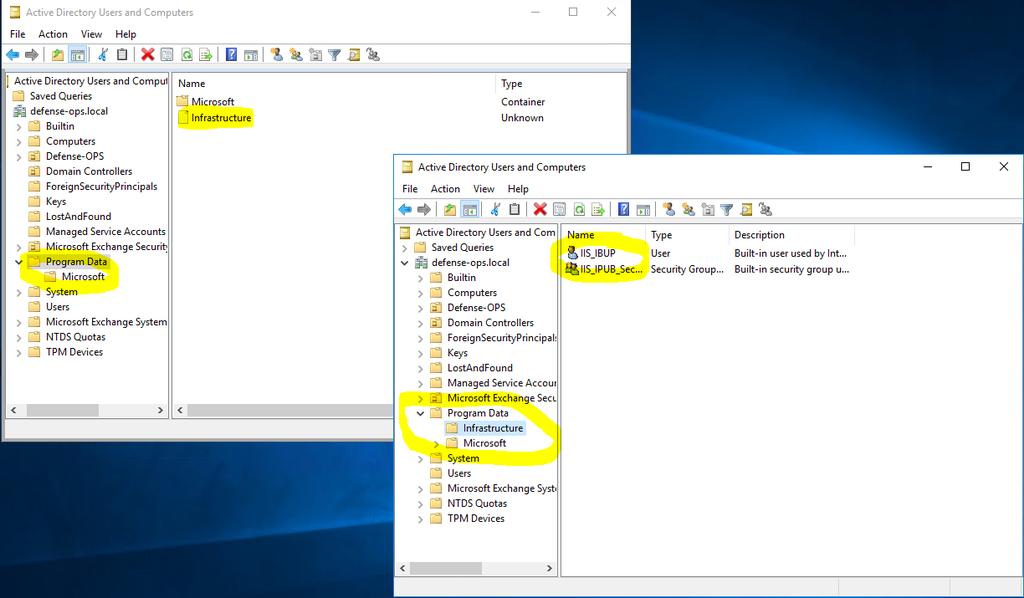Click Forward arrow in the front window toolbar
Viewport: 1024px width, 598px height.
[x=424, y=210]
